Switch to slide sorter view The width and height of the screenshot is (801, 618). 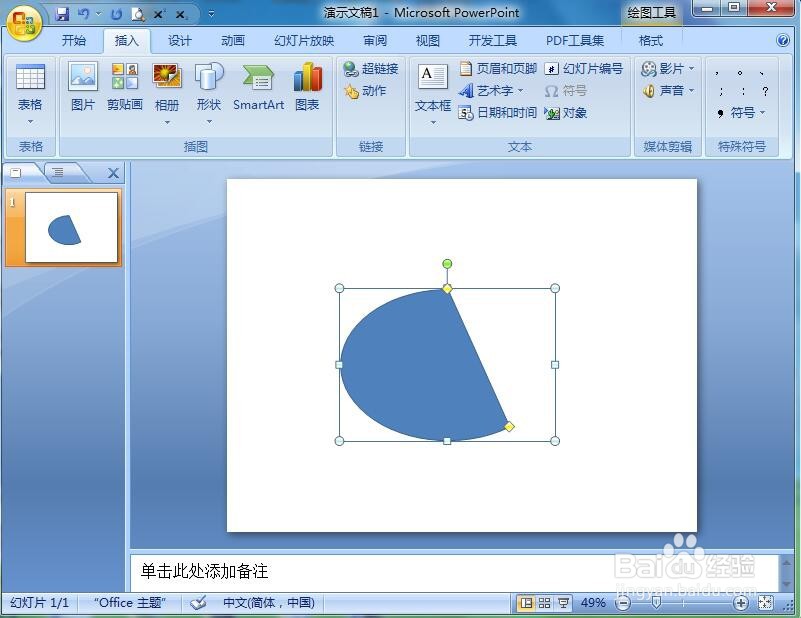point(545,603)
